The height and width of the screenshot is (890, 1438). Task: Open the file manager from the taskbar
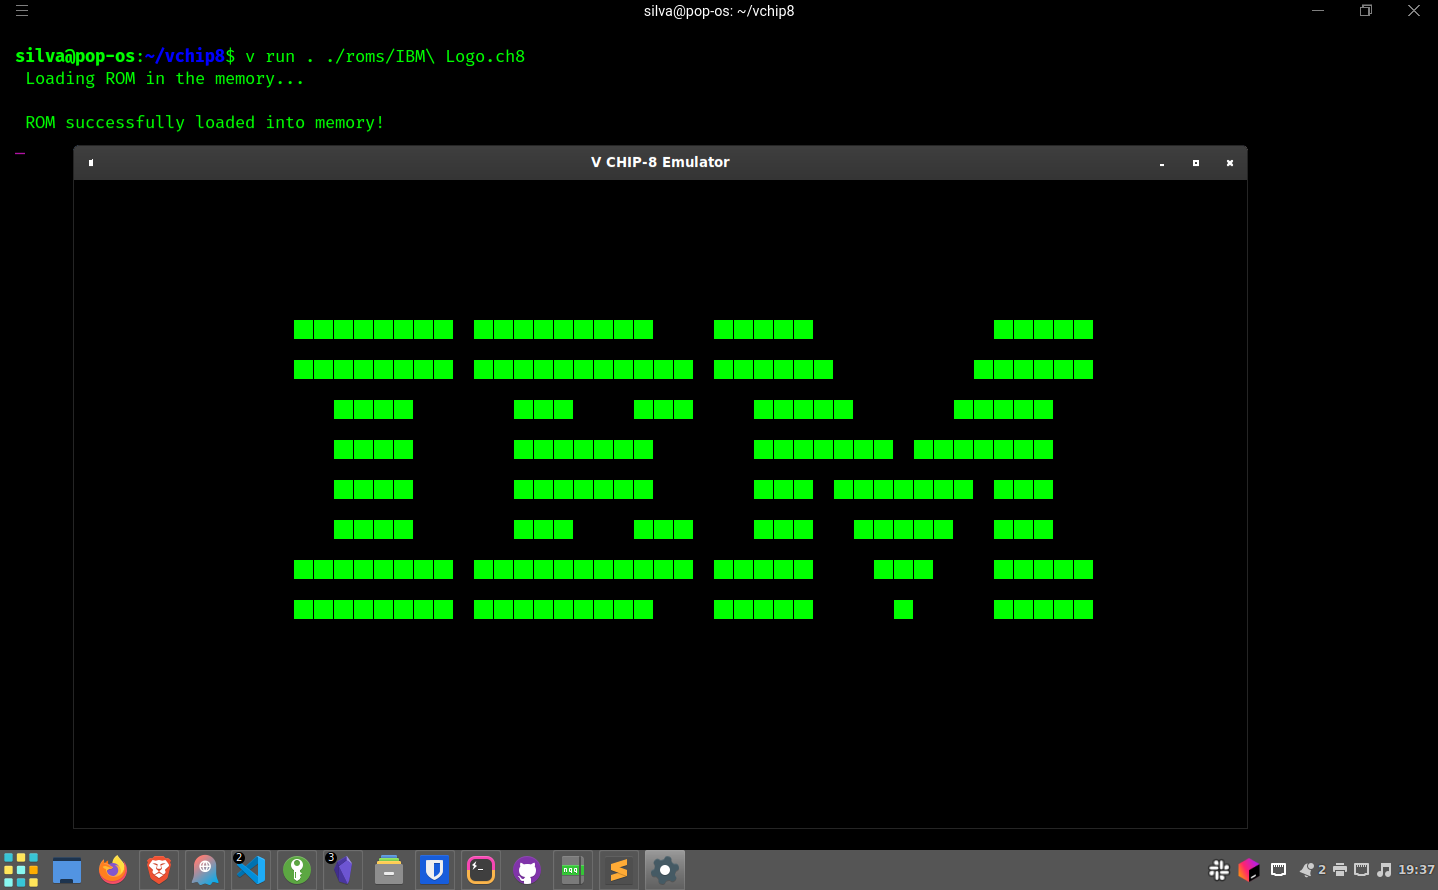[x=67, y=870]
